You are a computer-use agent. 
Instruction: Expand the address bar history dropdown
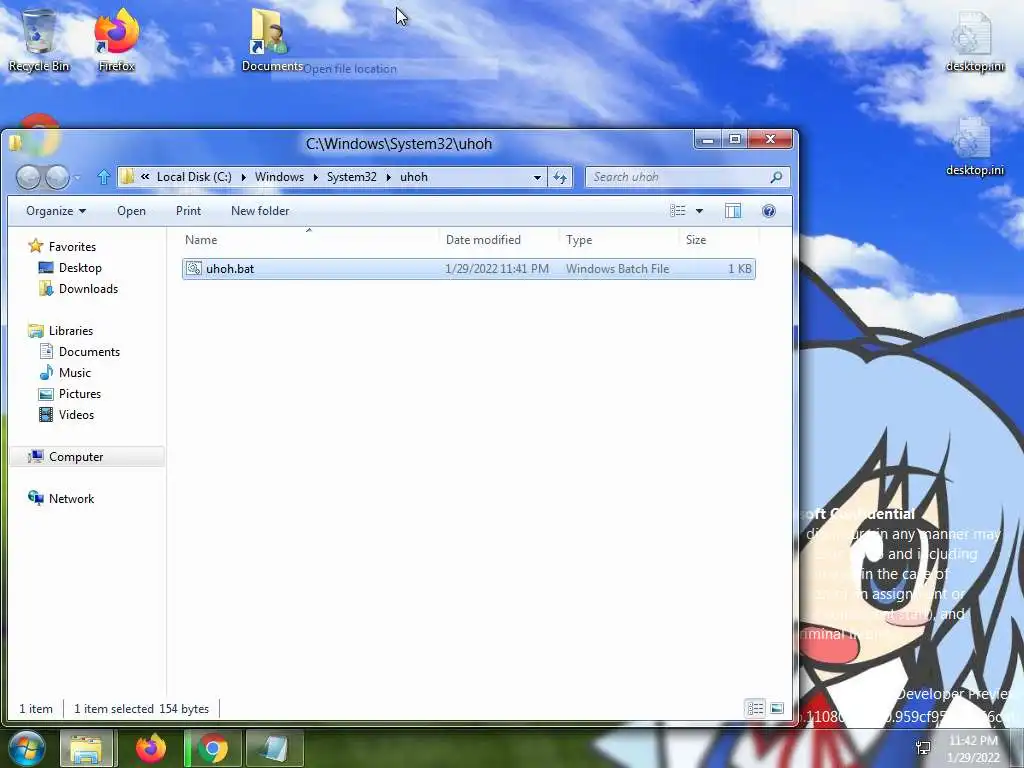537,177
